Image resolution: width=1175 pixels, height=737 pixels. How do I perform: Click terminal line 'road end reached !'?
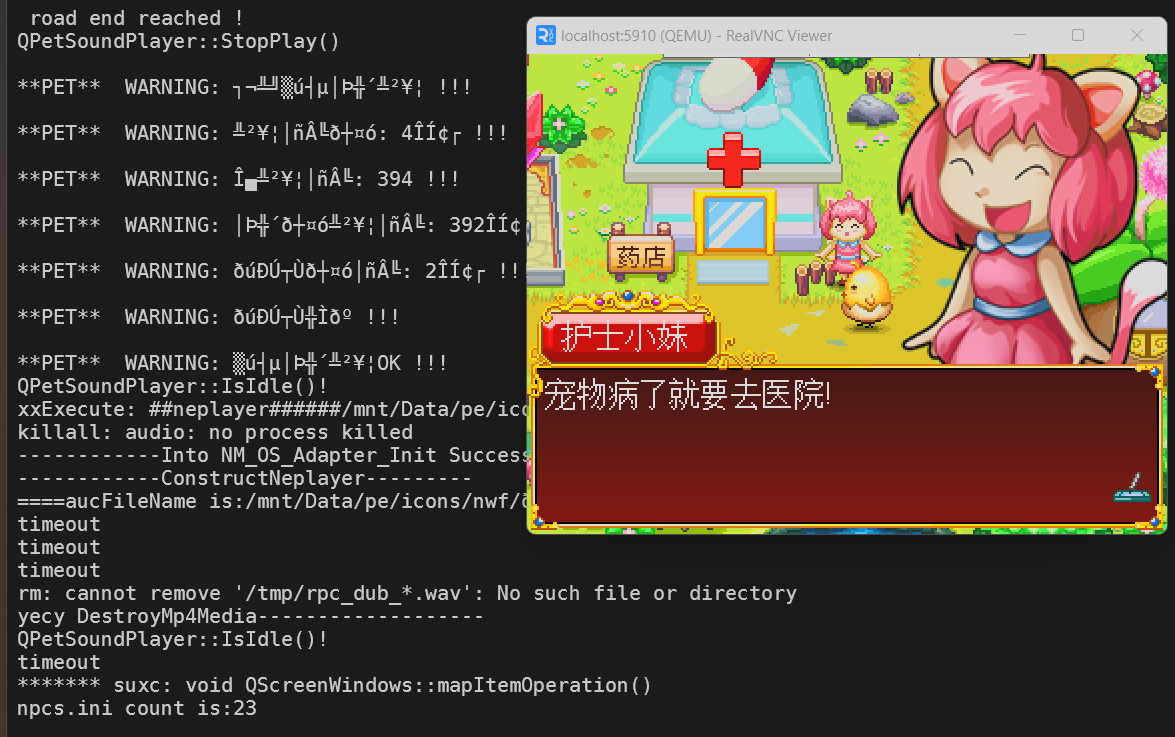(x=136, y=18)
